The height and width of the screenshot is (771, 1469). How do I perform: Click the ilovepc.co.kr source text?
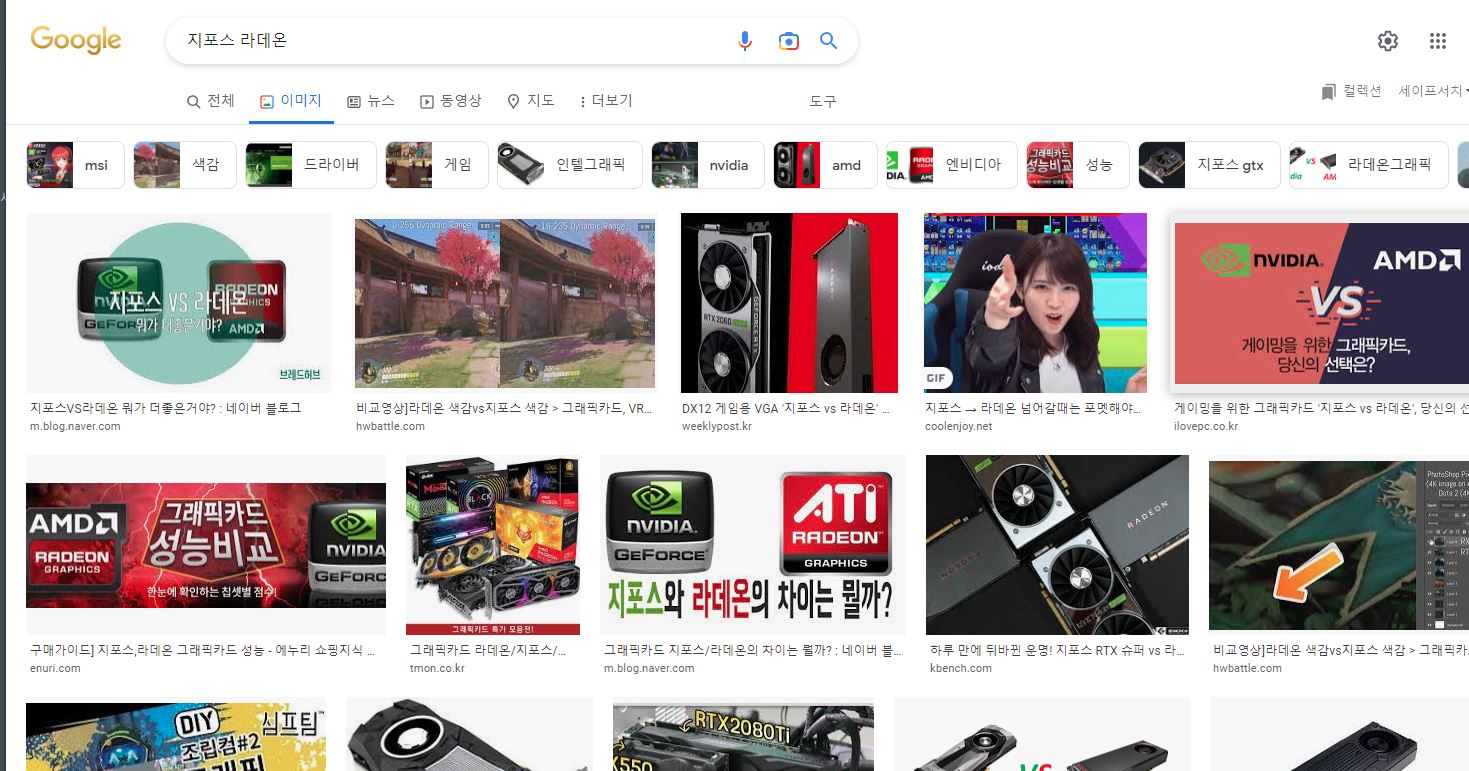click(1206, 426)
